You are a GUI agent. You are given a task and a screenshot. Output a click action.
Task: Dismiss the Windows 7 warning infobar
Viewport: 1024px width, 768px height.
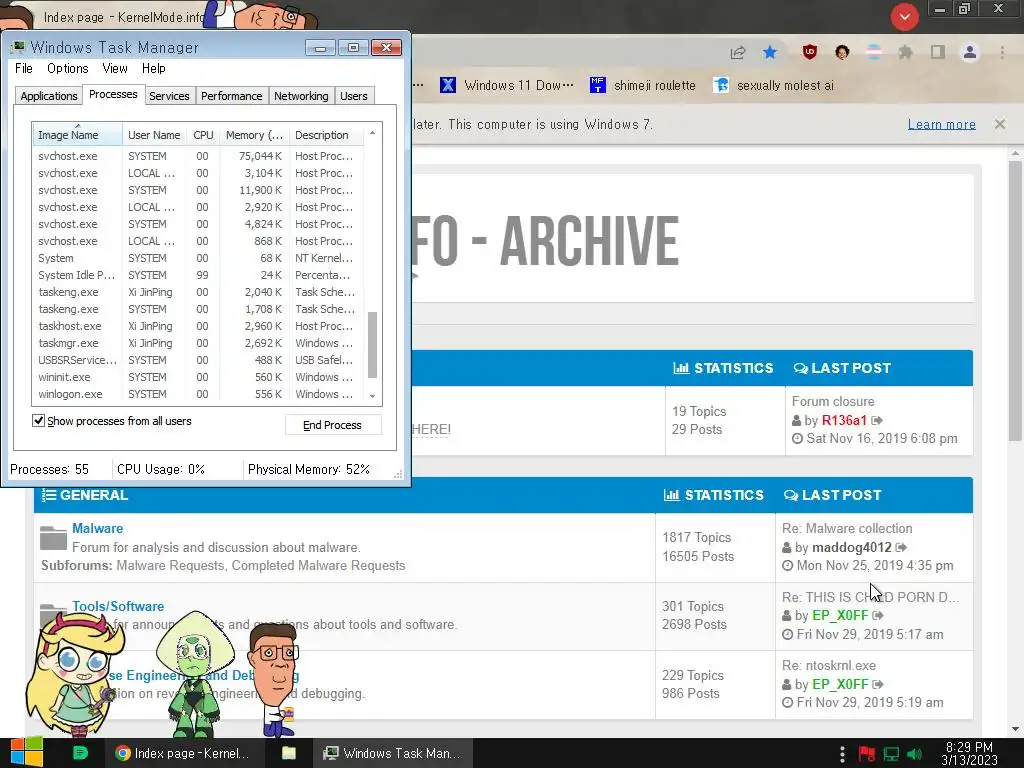click(x=999, y=124)
